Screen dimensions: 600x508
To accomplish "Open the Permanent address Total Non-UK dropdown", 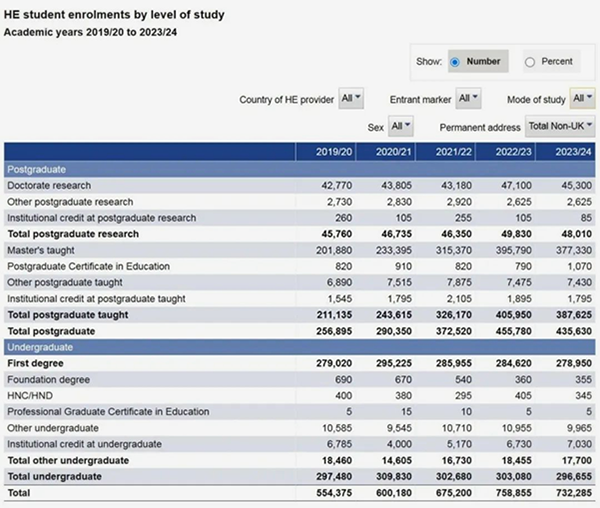I will (560, 127).
